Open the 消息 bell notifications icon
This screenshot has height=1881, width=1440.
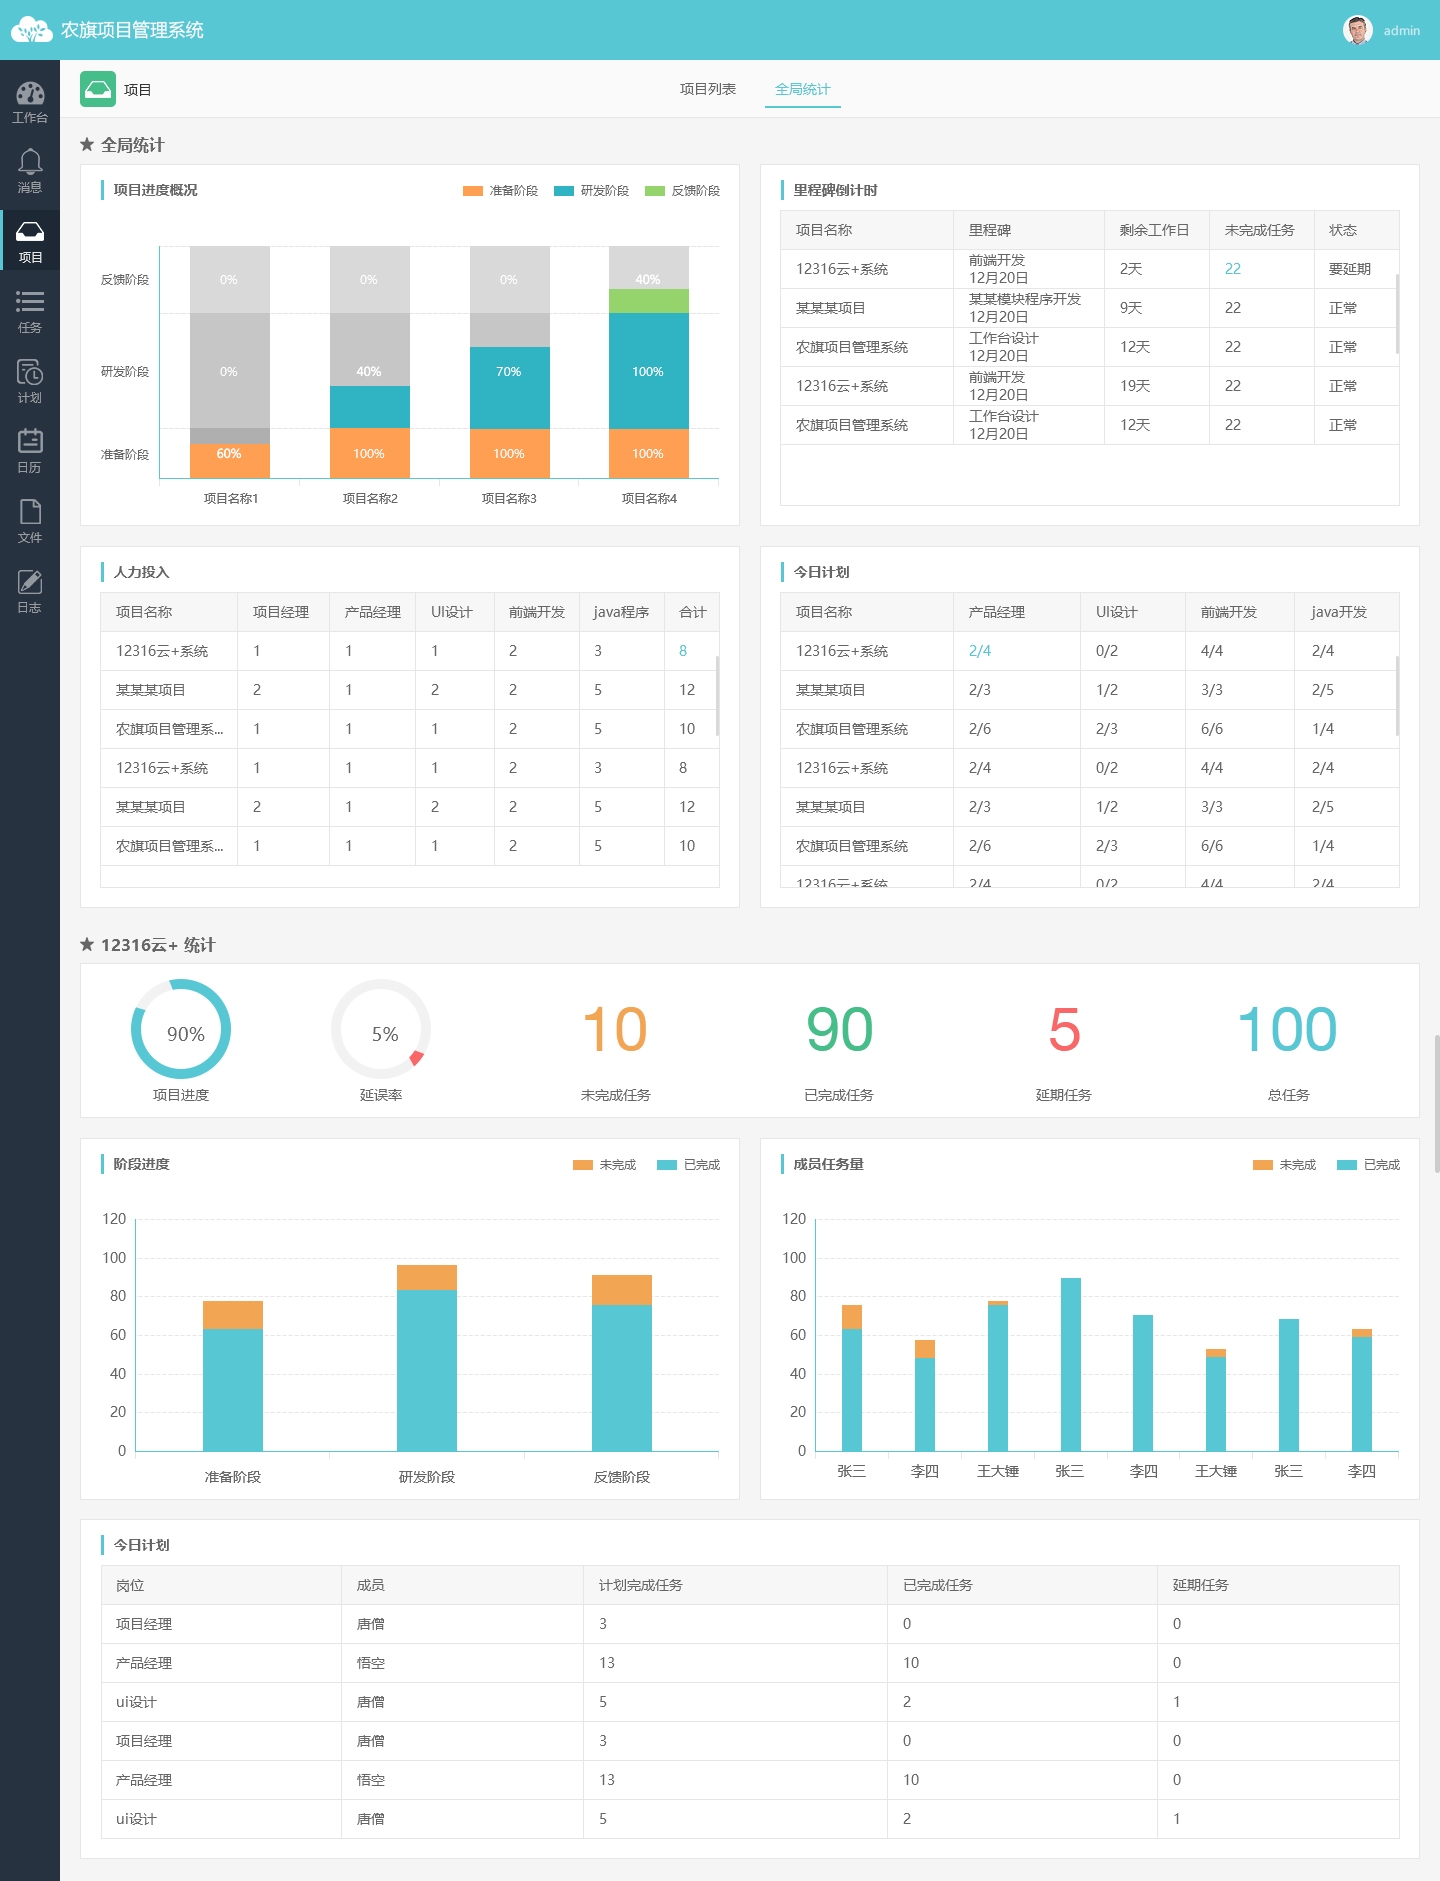tap(30, 171)
